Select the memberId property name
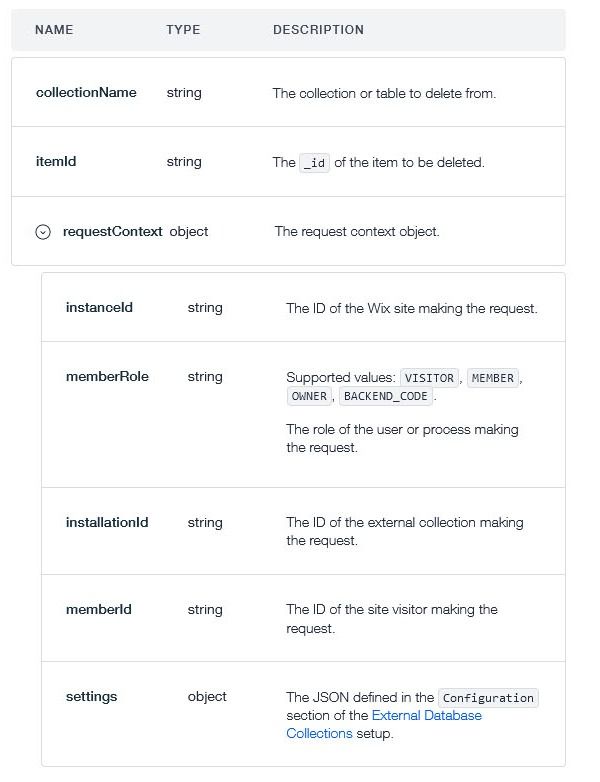Image resolution: width=600 pixels, height=782 pixels. (x=98, y=610)
